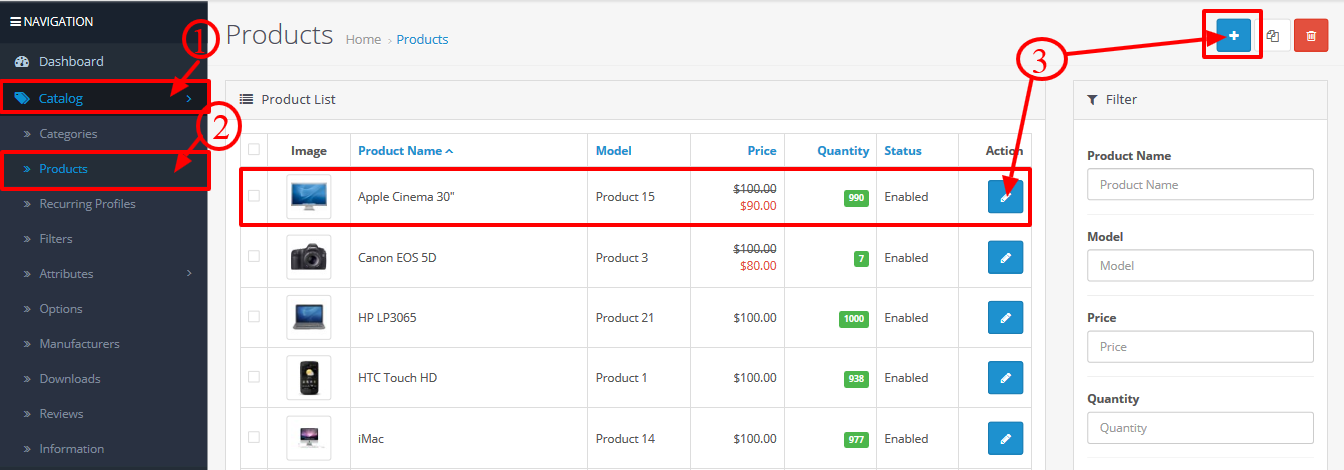Screen dimensions: 1344x470
Task: Open Options menu item
Action: 61,309
